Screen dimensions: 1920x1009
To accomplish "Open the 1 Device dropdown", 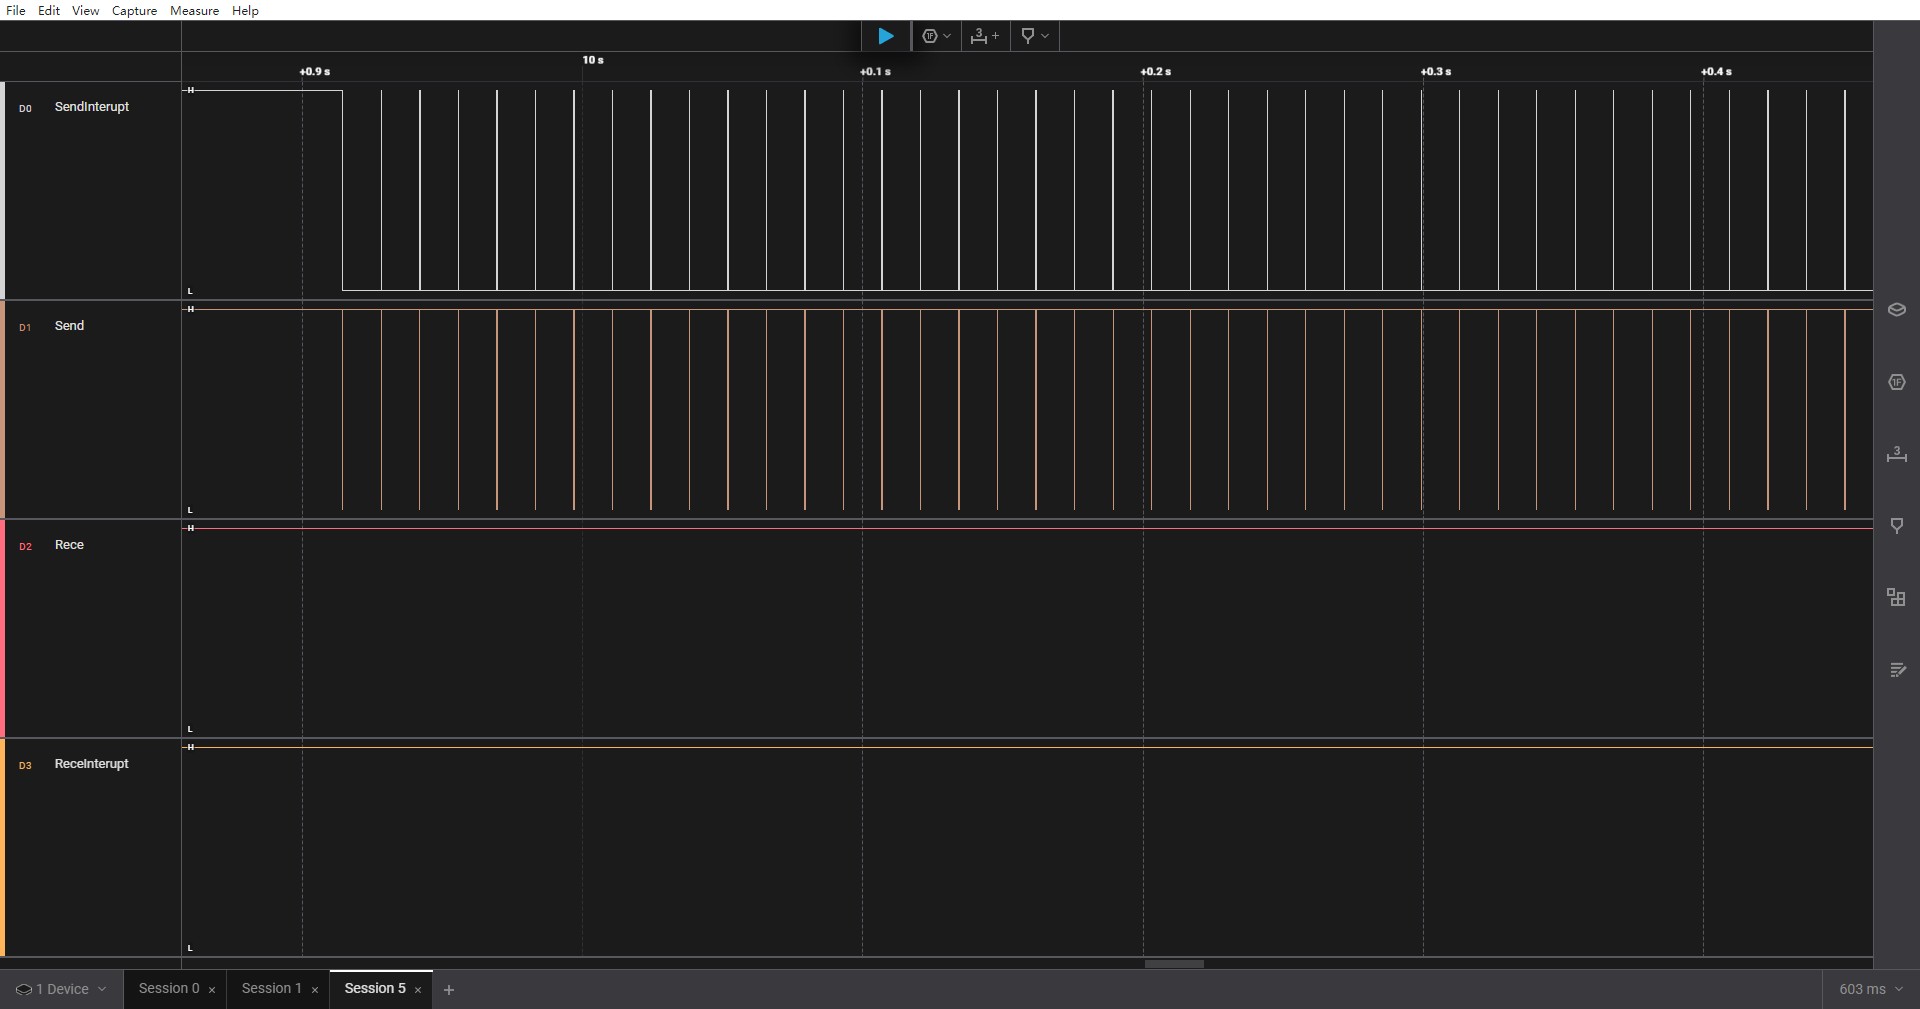I will coord(61,989).
